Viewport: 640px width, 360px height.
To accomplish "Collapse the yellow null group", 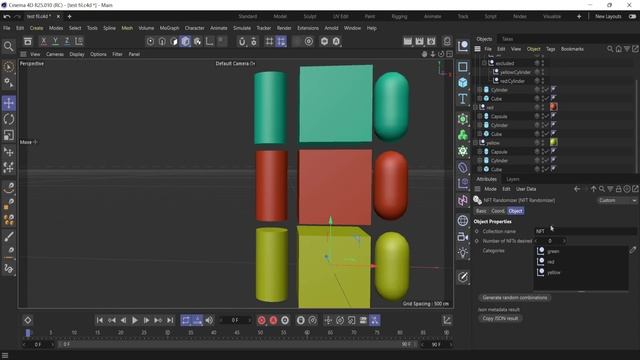I will [x=475, y=143].
